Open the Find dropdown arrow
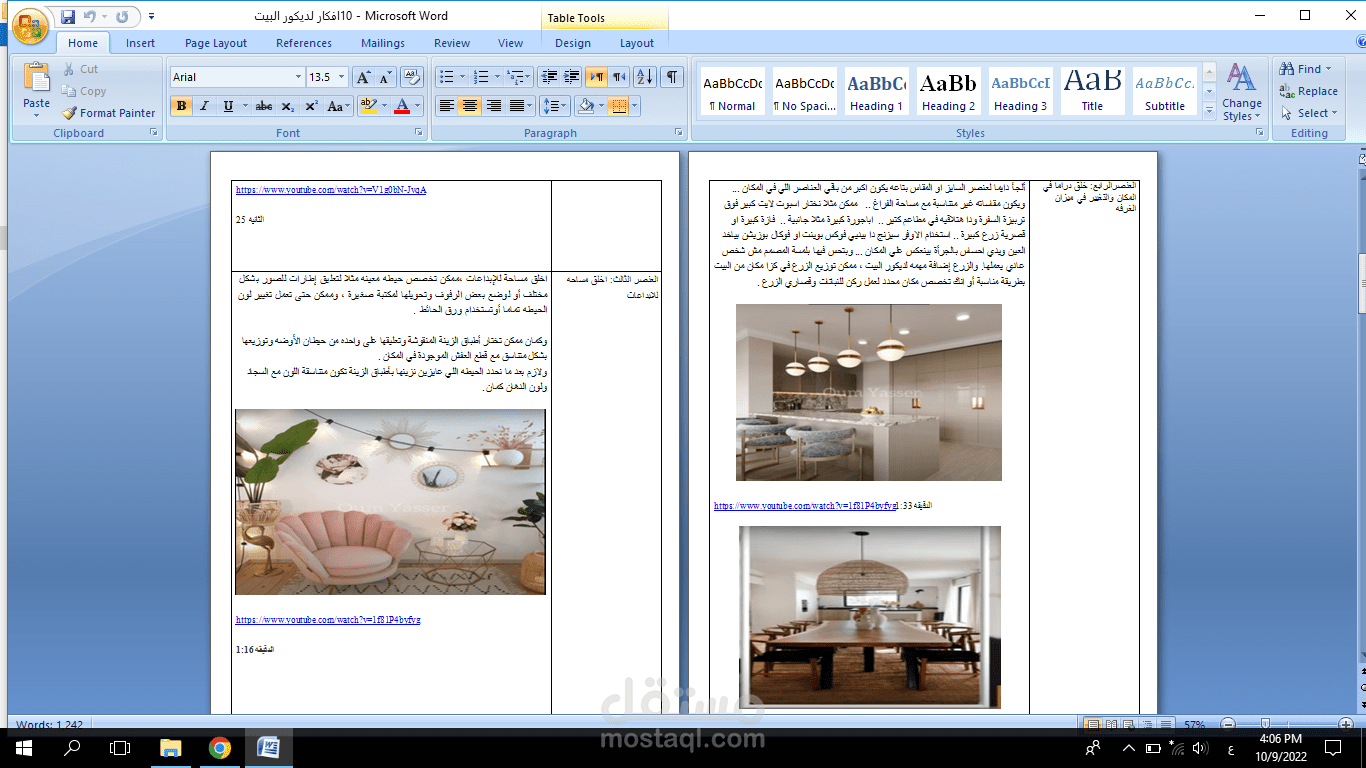This screenshot has width=1366, height=768. click(x=1328, y=69)
